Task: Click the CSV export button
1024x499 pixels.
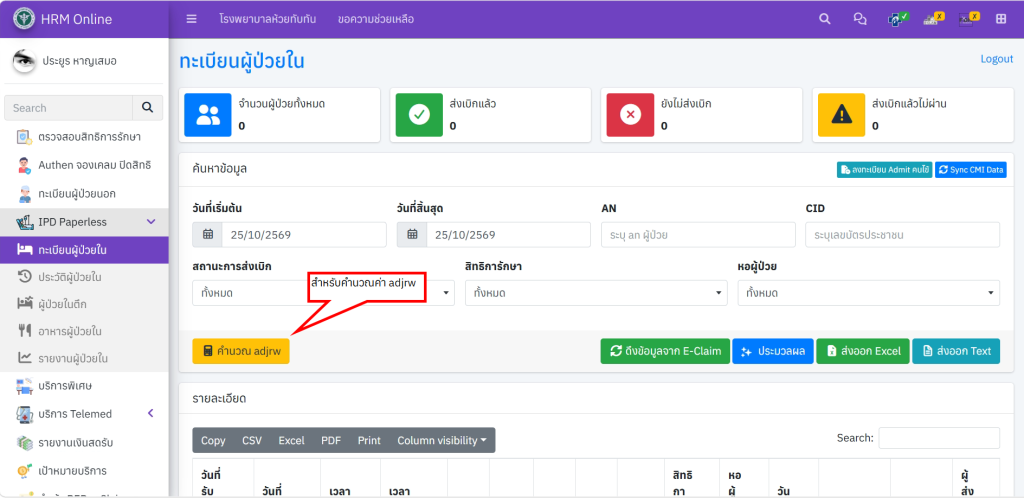Action: (252, 440)
